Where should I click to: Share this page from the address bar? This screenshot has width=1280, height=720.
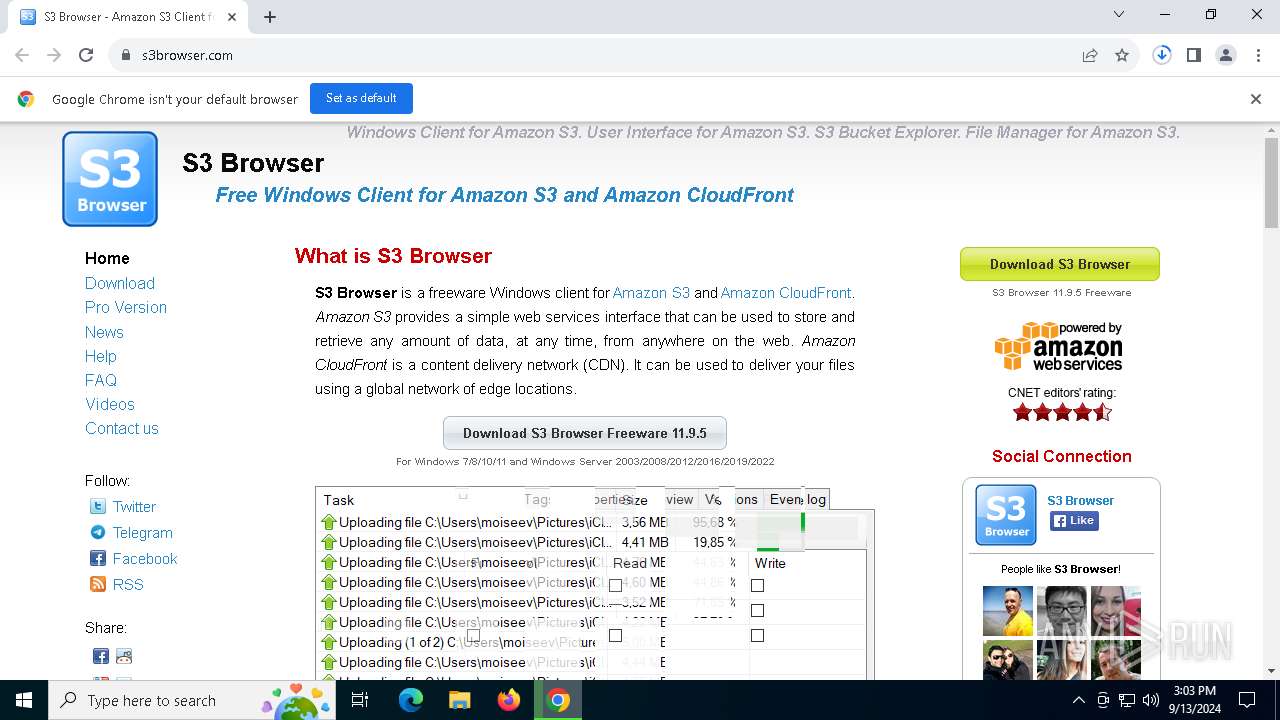pos(1090,55)
